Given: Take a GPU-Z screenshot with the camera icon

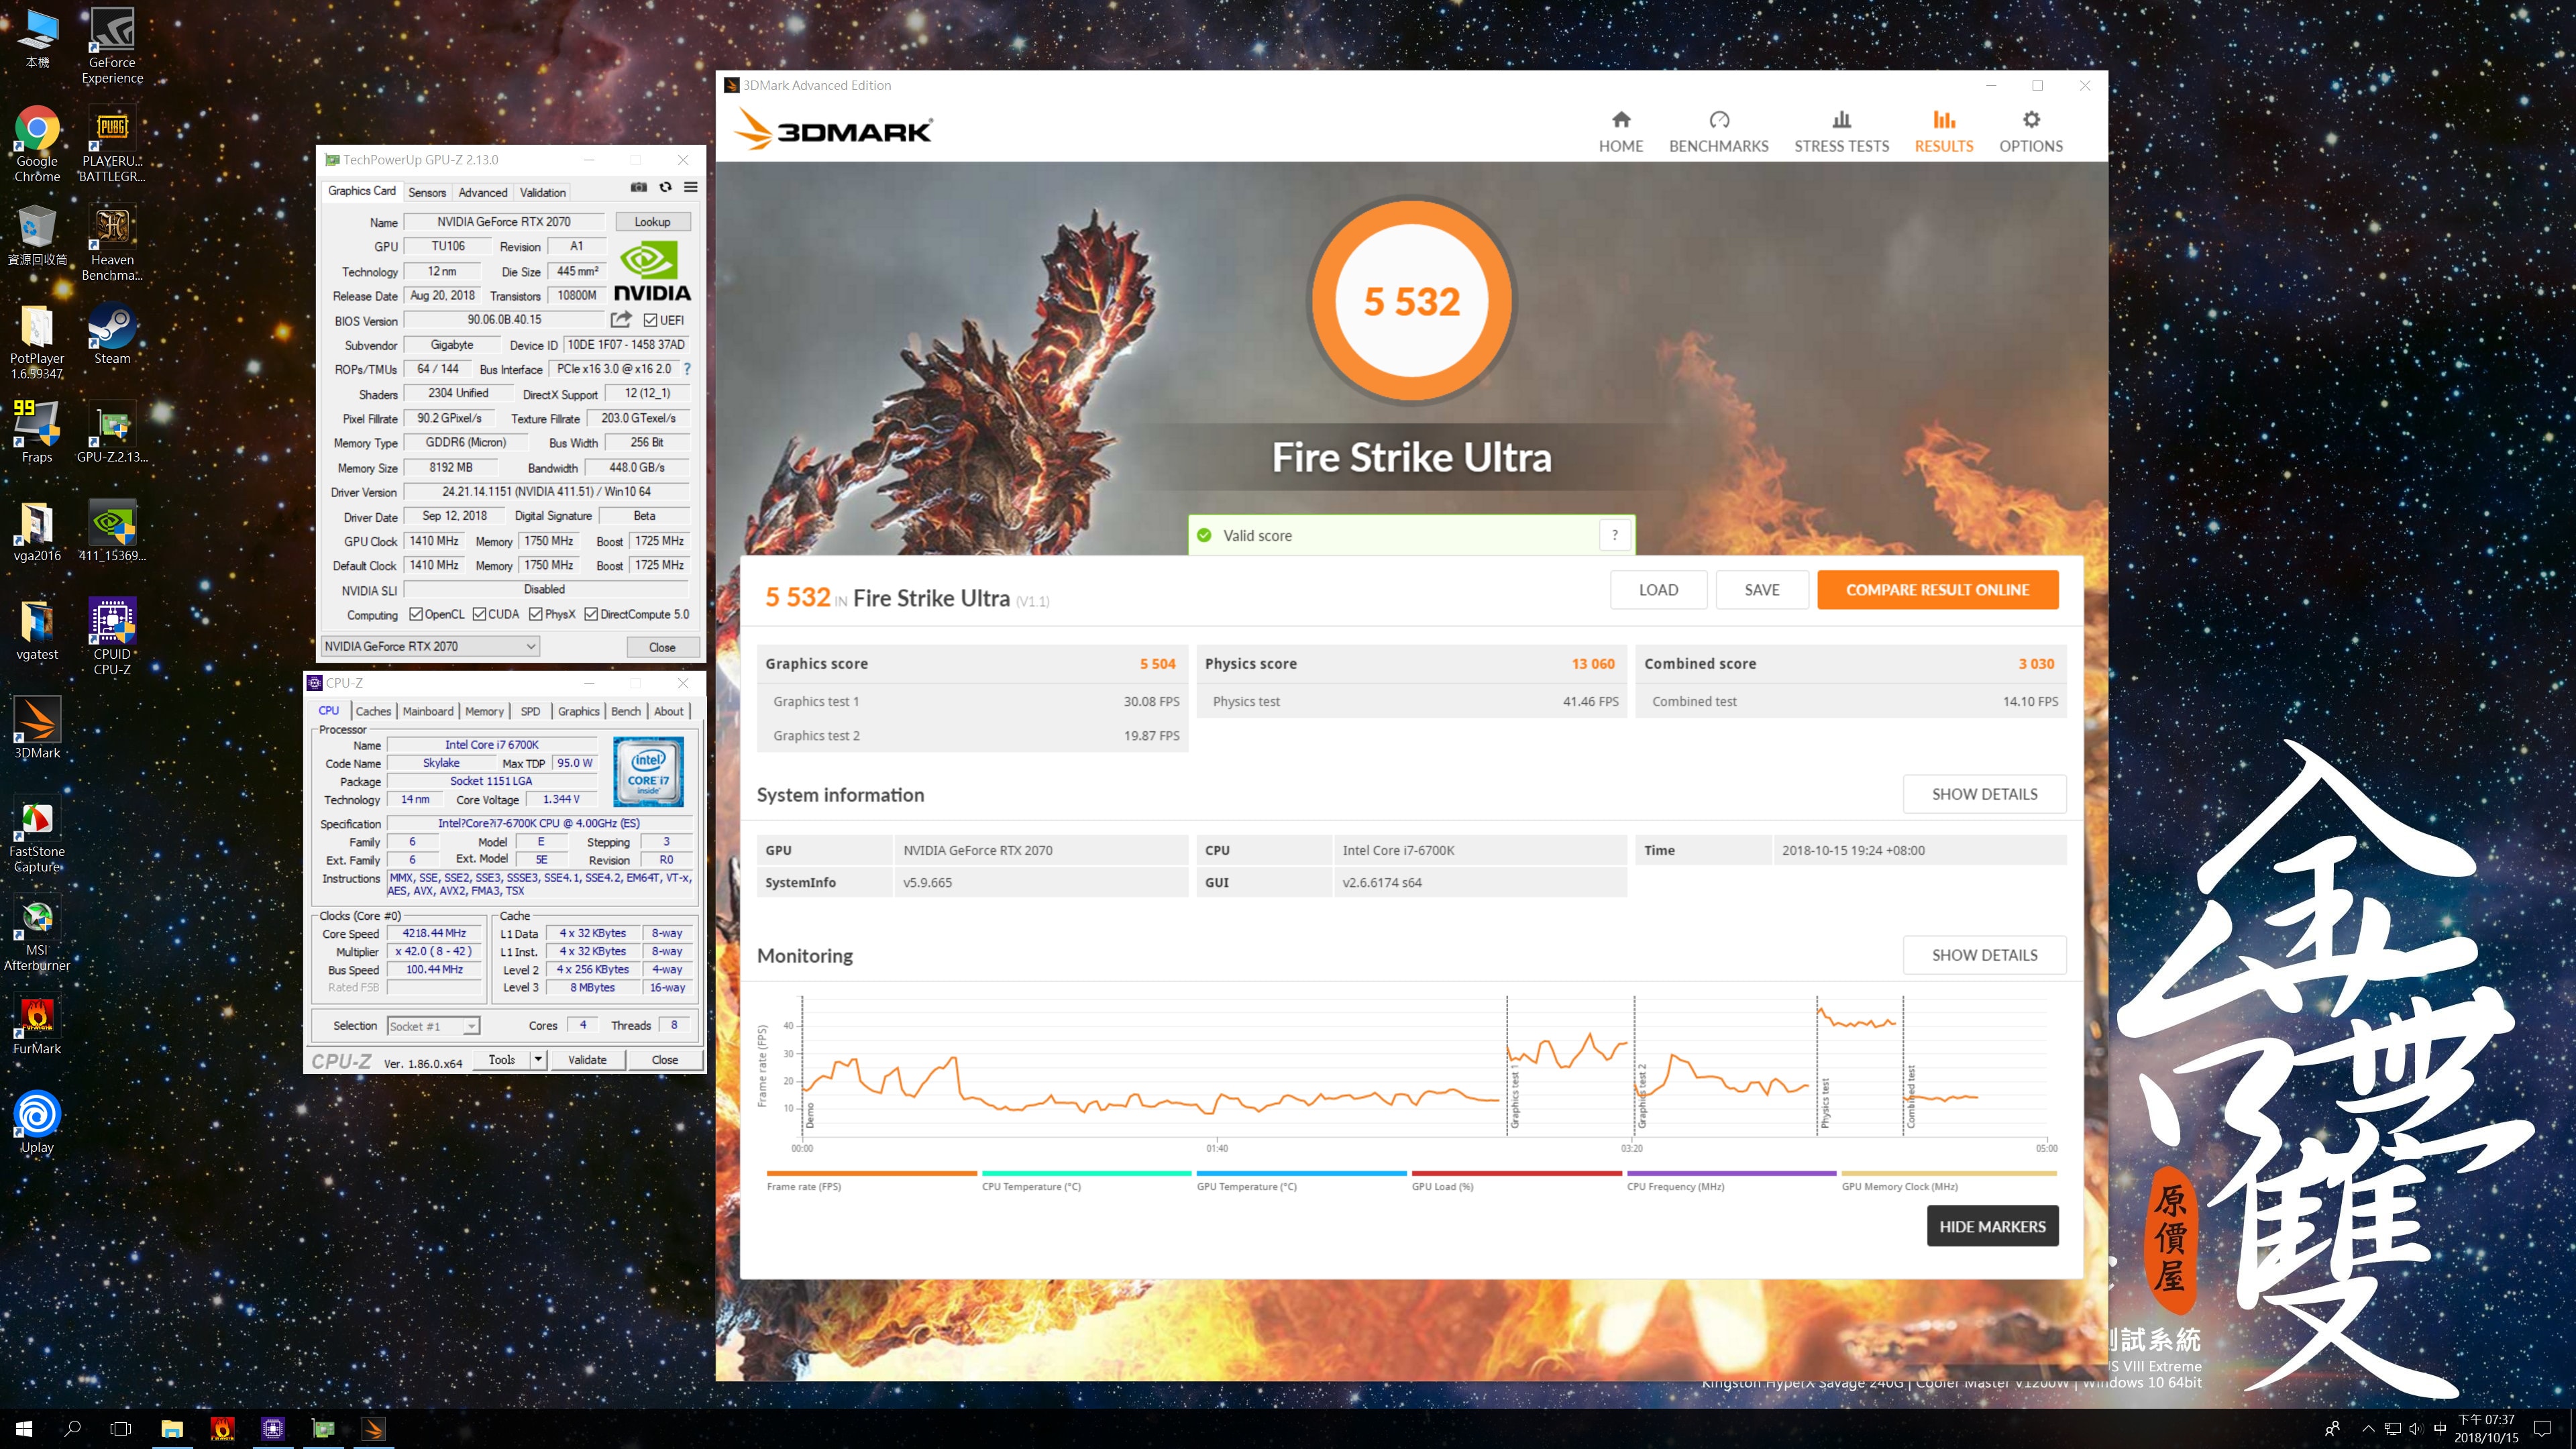Looking at the screenshot, I should [x=639, y=187].
